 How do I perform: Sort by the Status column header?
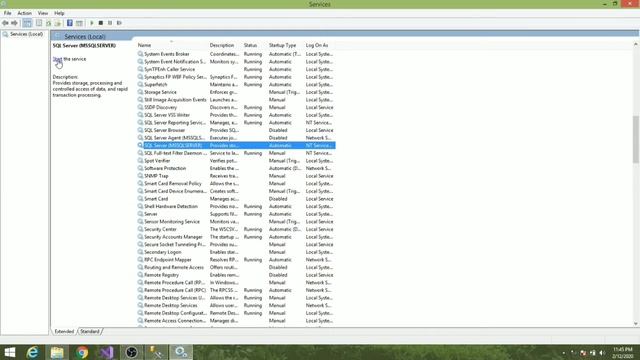pos(255,45)
